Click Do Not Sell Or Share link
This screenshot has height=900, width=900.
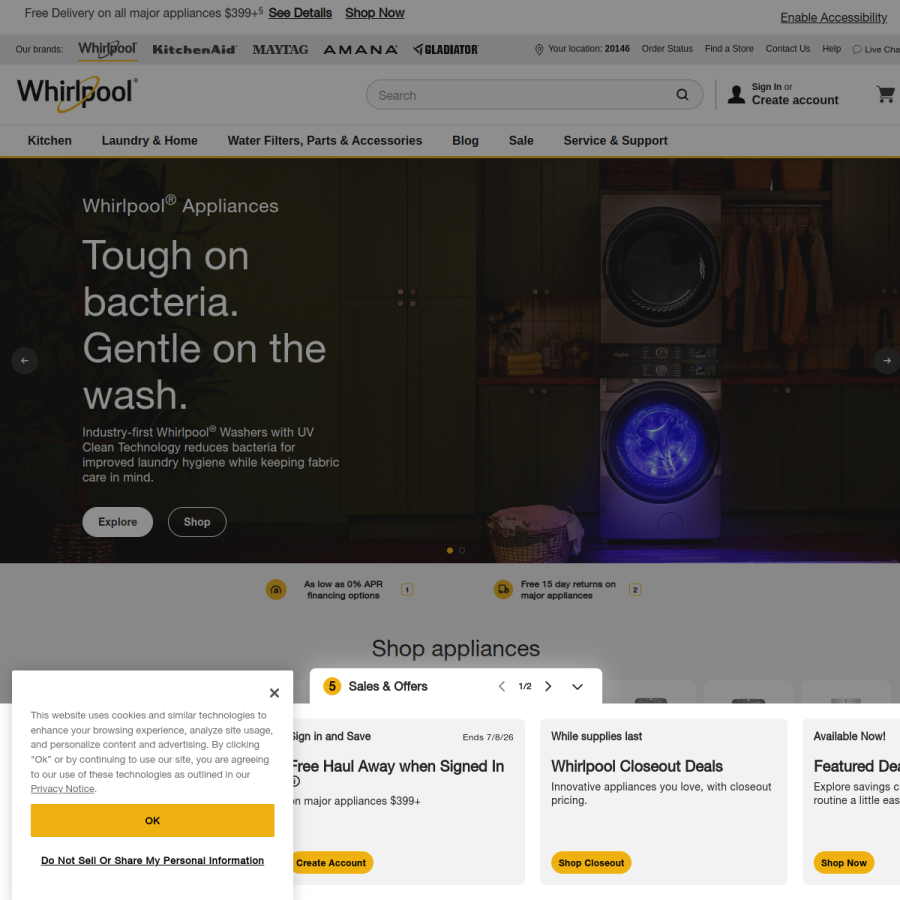[x=153, y=860]
